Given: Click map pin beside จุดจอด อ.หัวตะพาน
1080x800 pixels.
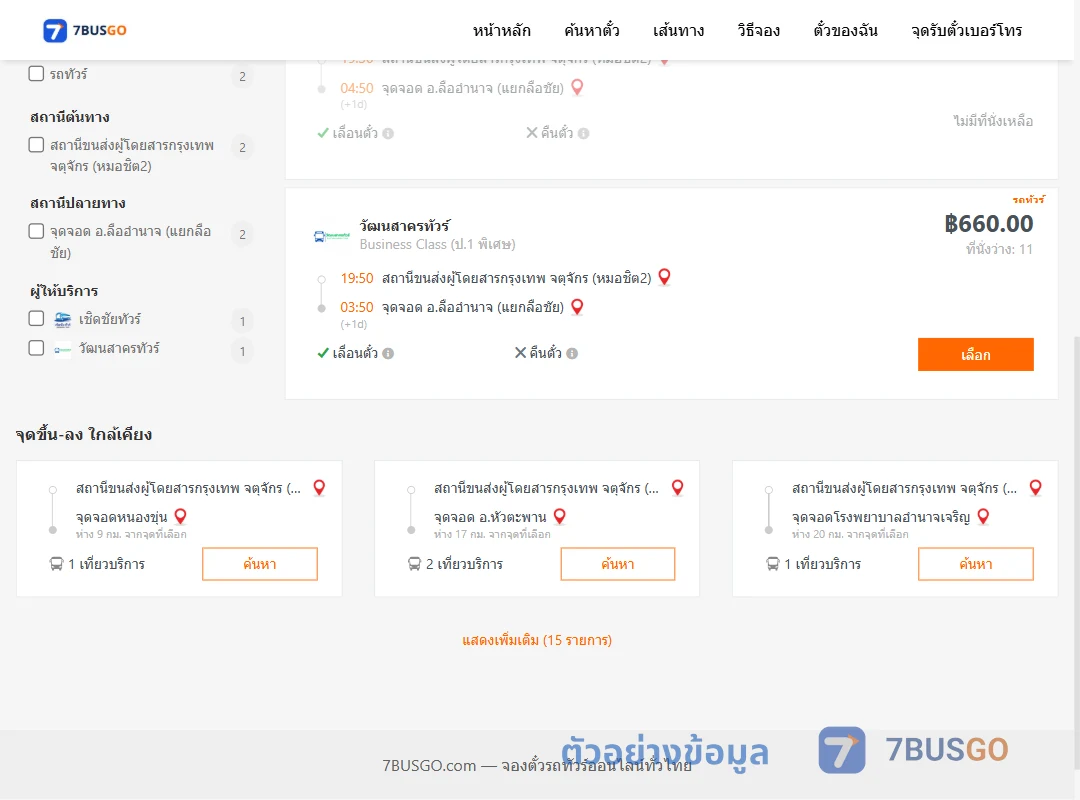Looking at the screenshot, I should [x=560, y=516].
